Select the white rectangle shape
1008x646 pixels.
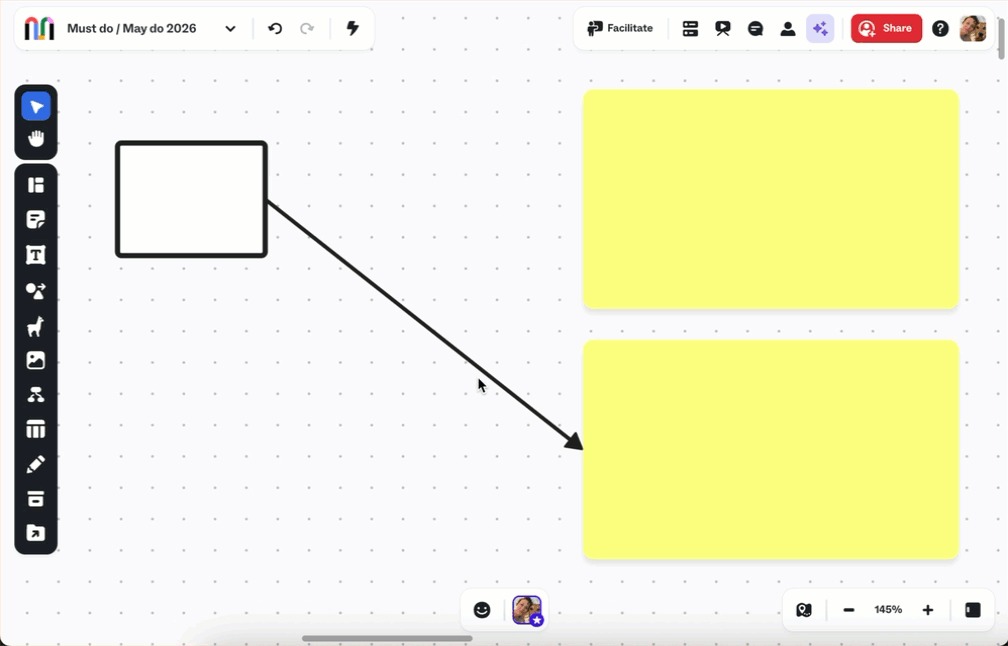(x=192, y=199)
